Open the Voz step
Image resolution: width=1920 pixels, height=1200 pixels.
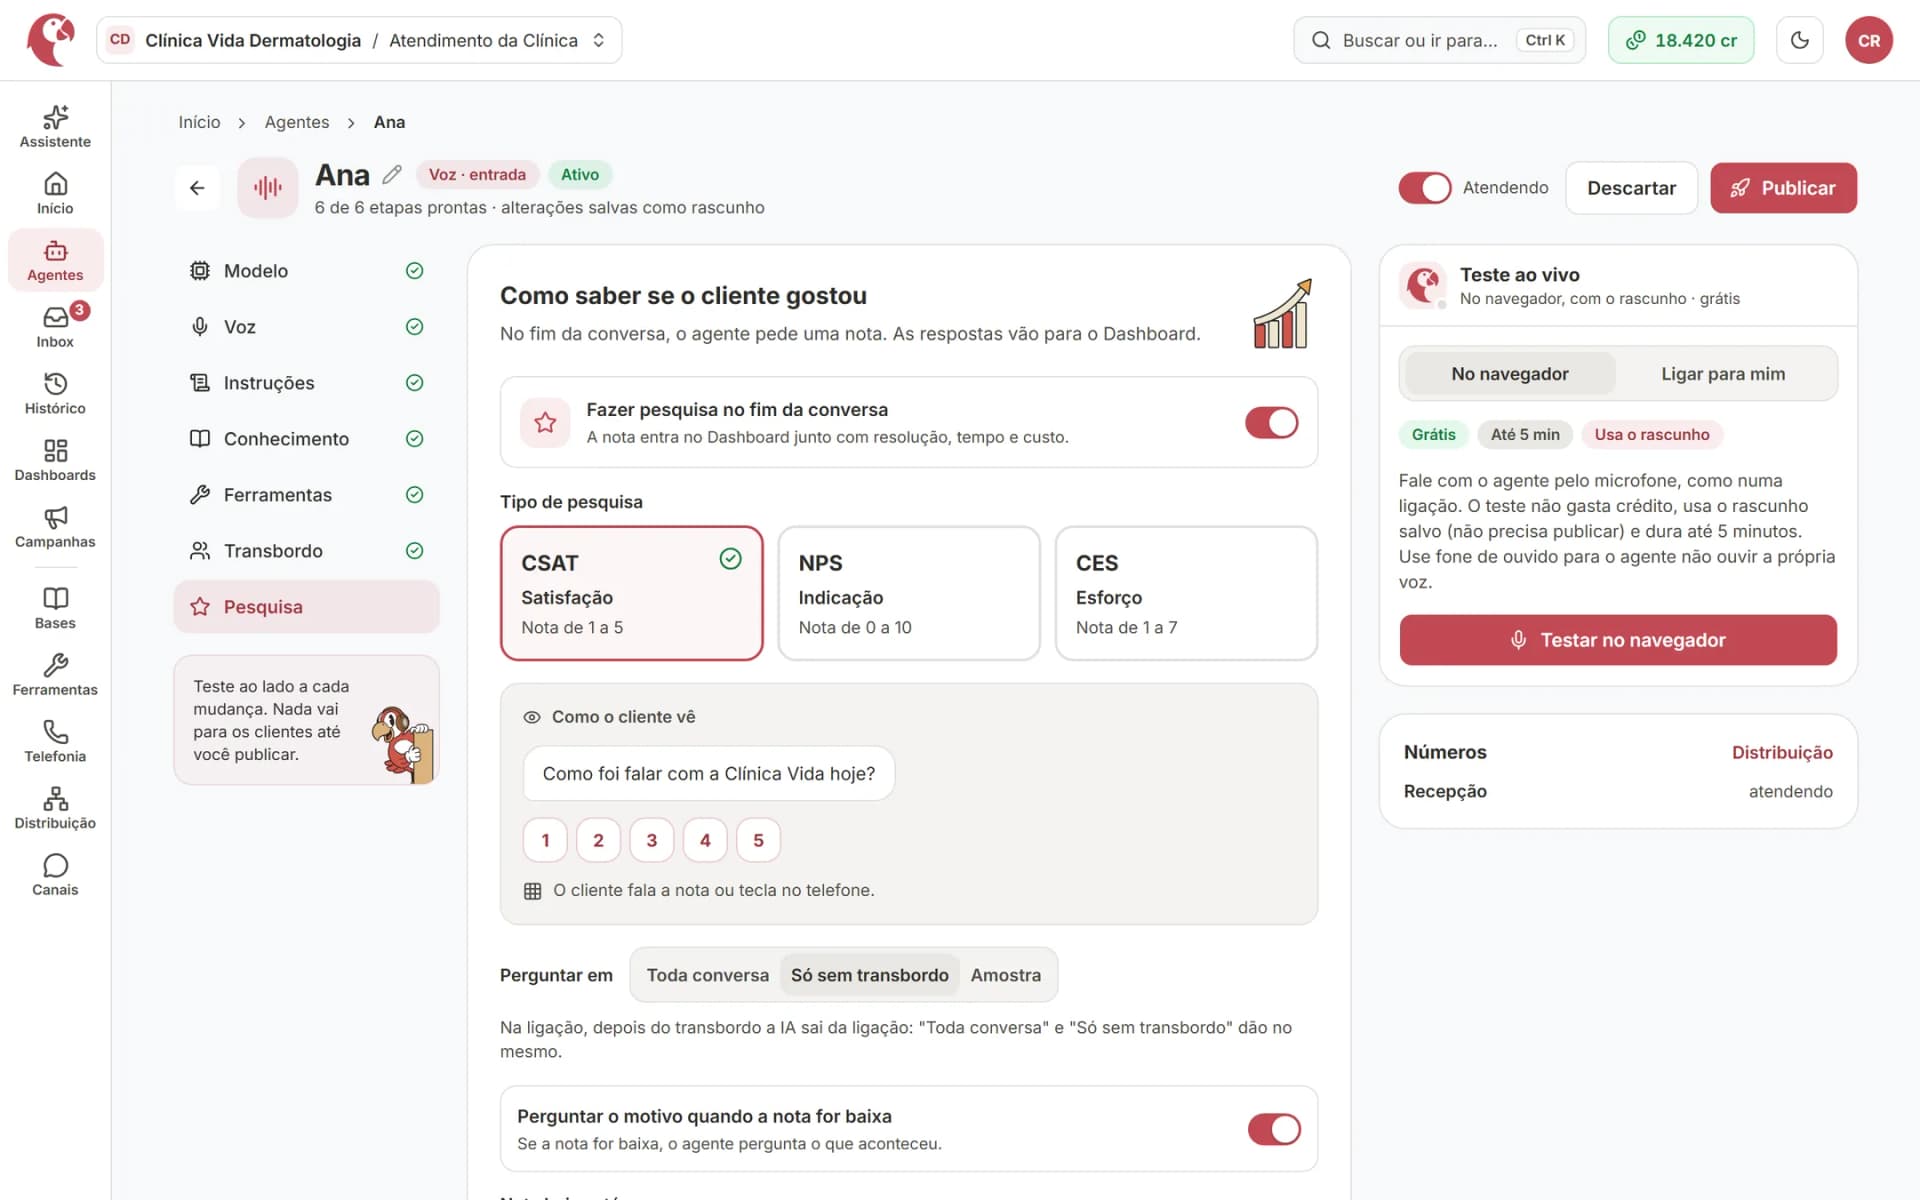pyautogui.click(x=306, y=327)
